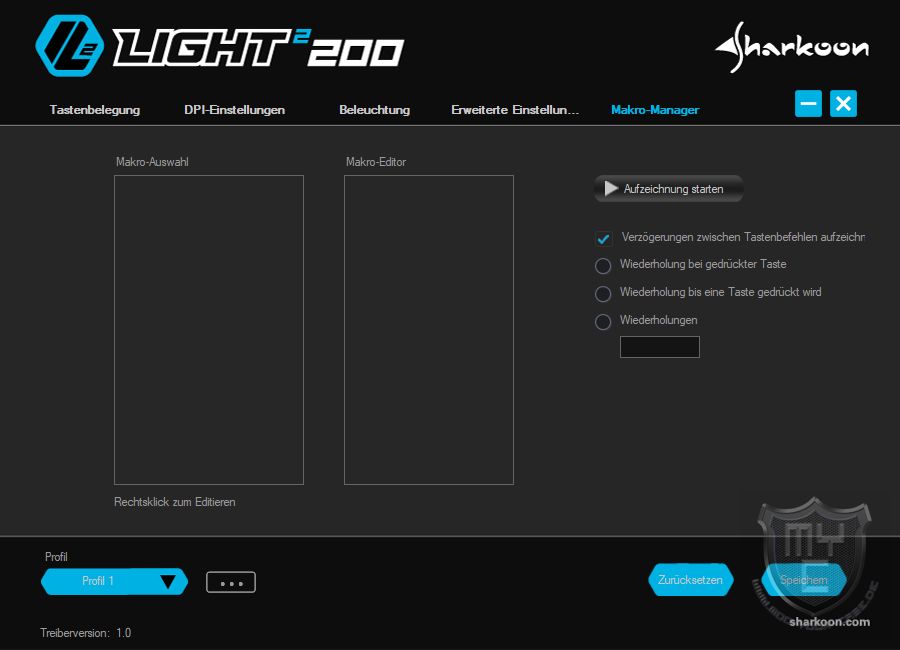This screenshot has width=900, height=650.
Task: Uncheck Verzögerungen zwischen Tastenbefehlen checkbox
Action: [604, 239]
